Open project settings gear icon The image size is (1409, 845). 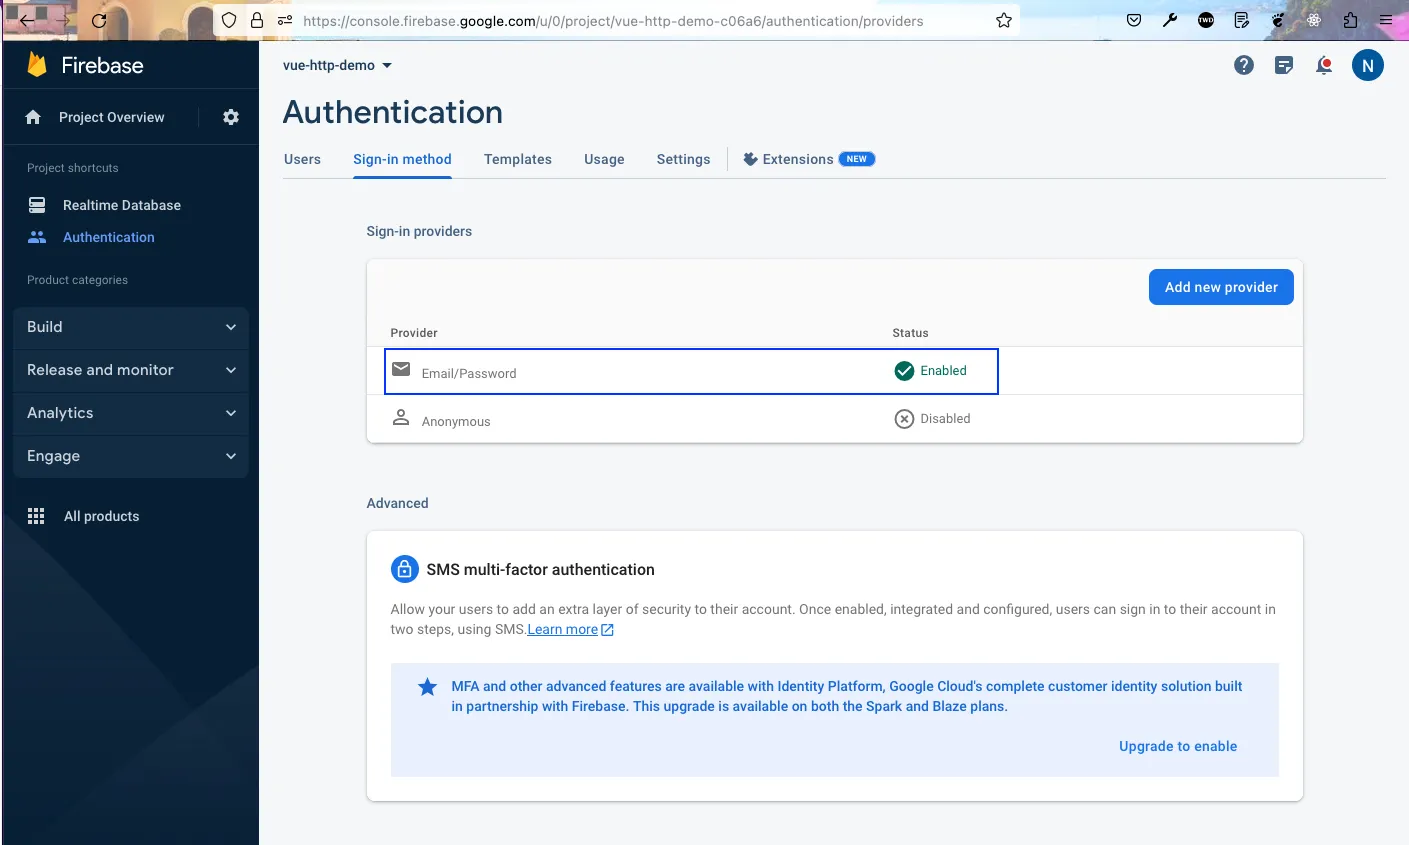pyautogui.click(x=231, y=117)
